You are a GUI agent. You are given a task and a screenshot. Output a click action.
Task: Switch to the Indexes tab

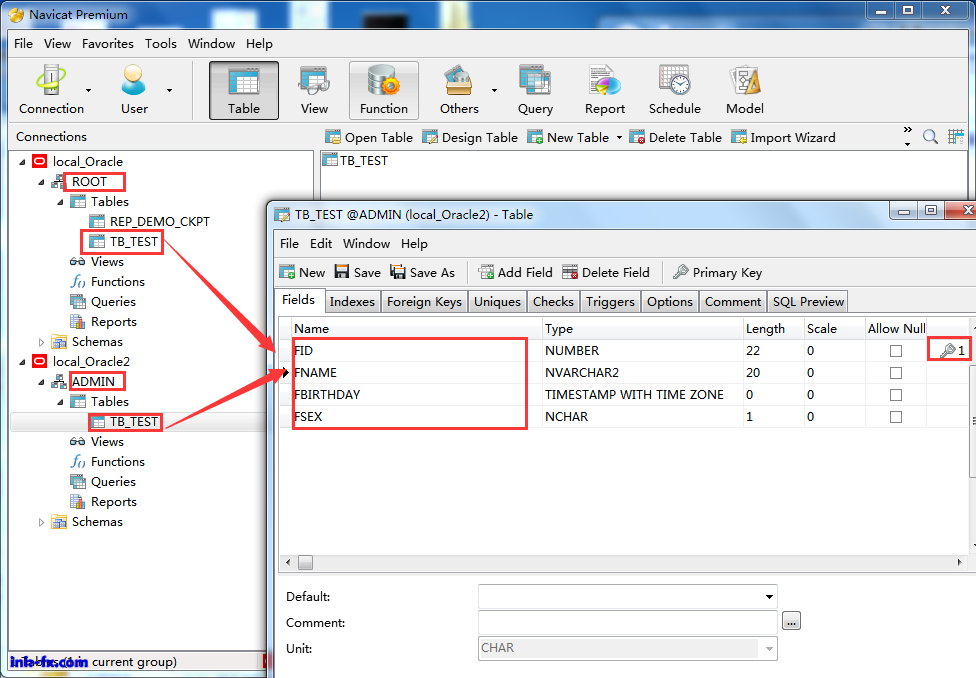click(352, 301)
